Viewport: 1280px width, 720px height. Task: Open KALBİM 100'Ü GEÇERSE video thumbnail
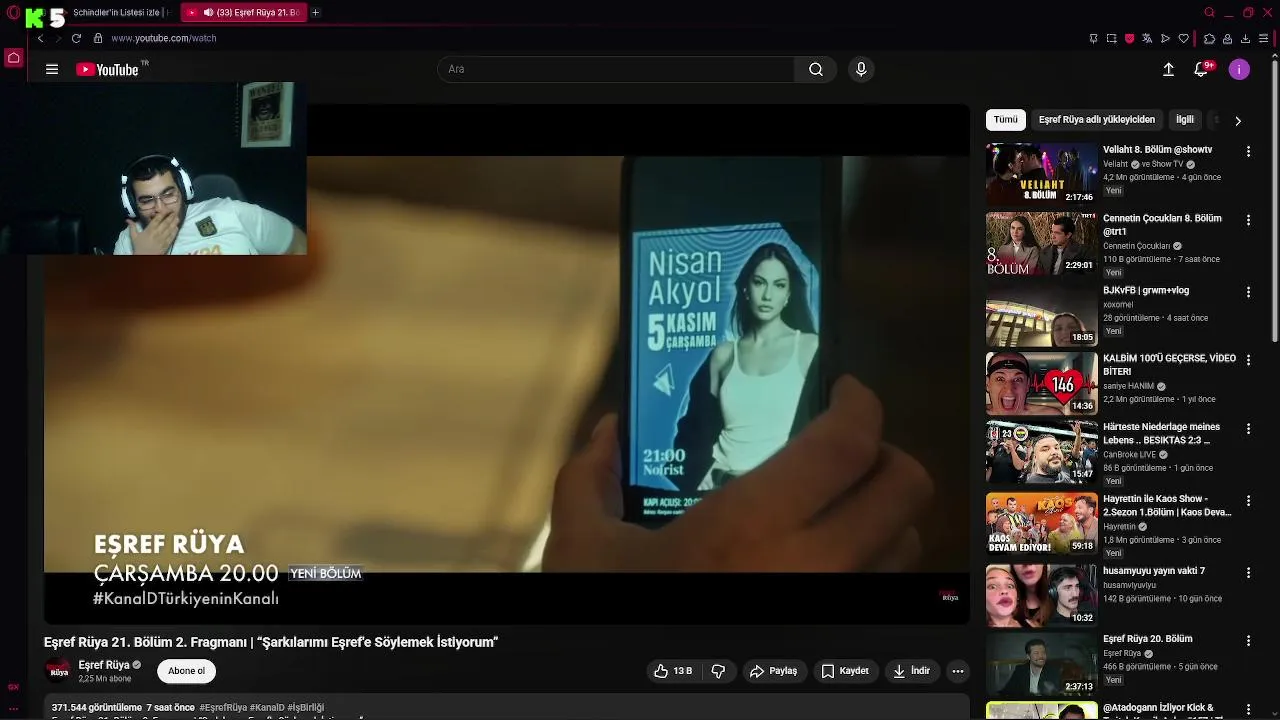1041,383
